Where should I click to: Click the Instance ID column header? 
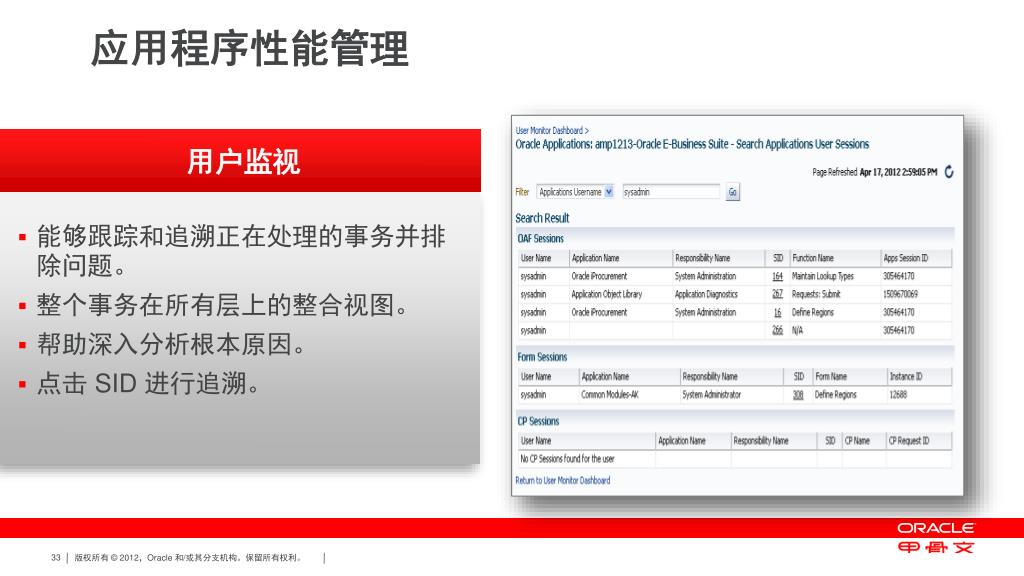tap(906, 376)
